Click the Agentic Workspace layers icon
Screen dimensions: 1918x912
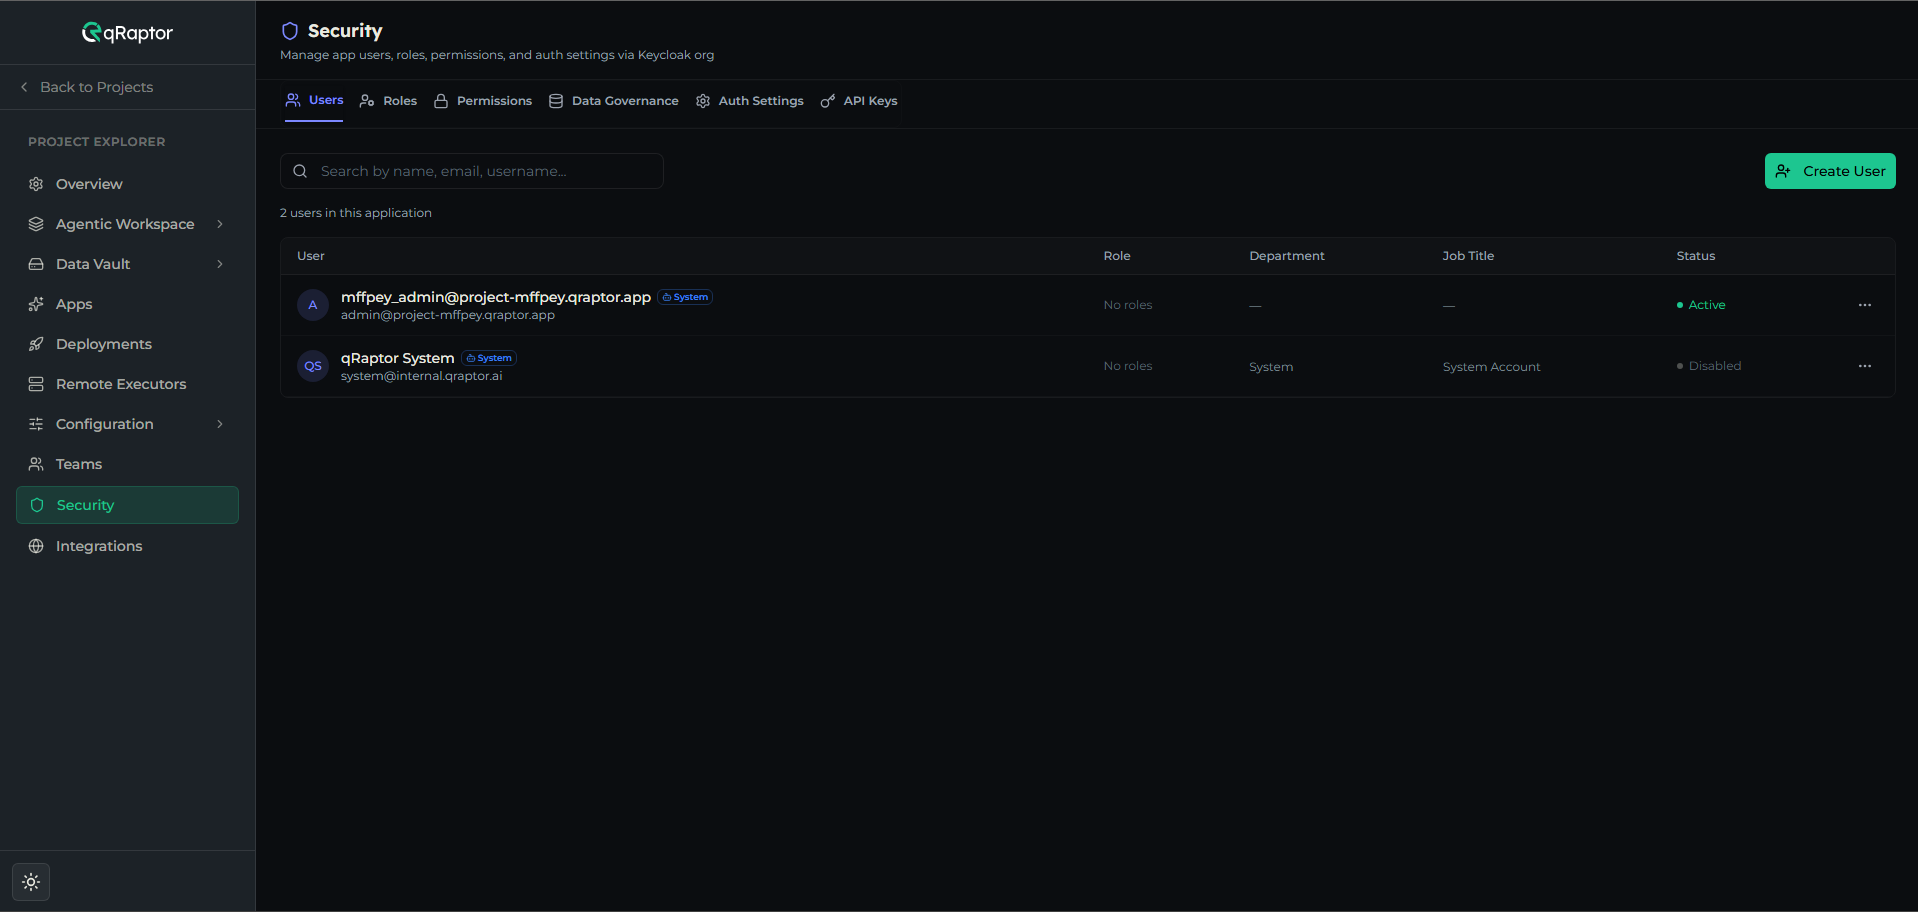36,224
